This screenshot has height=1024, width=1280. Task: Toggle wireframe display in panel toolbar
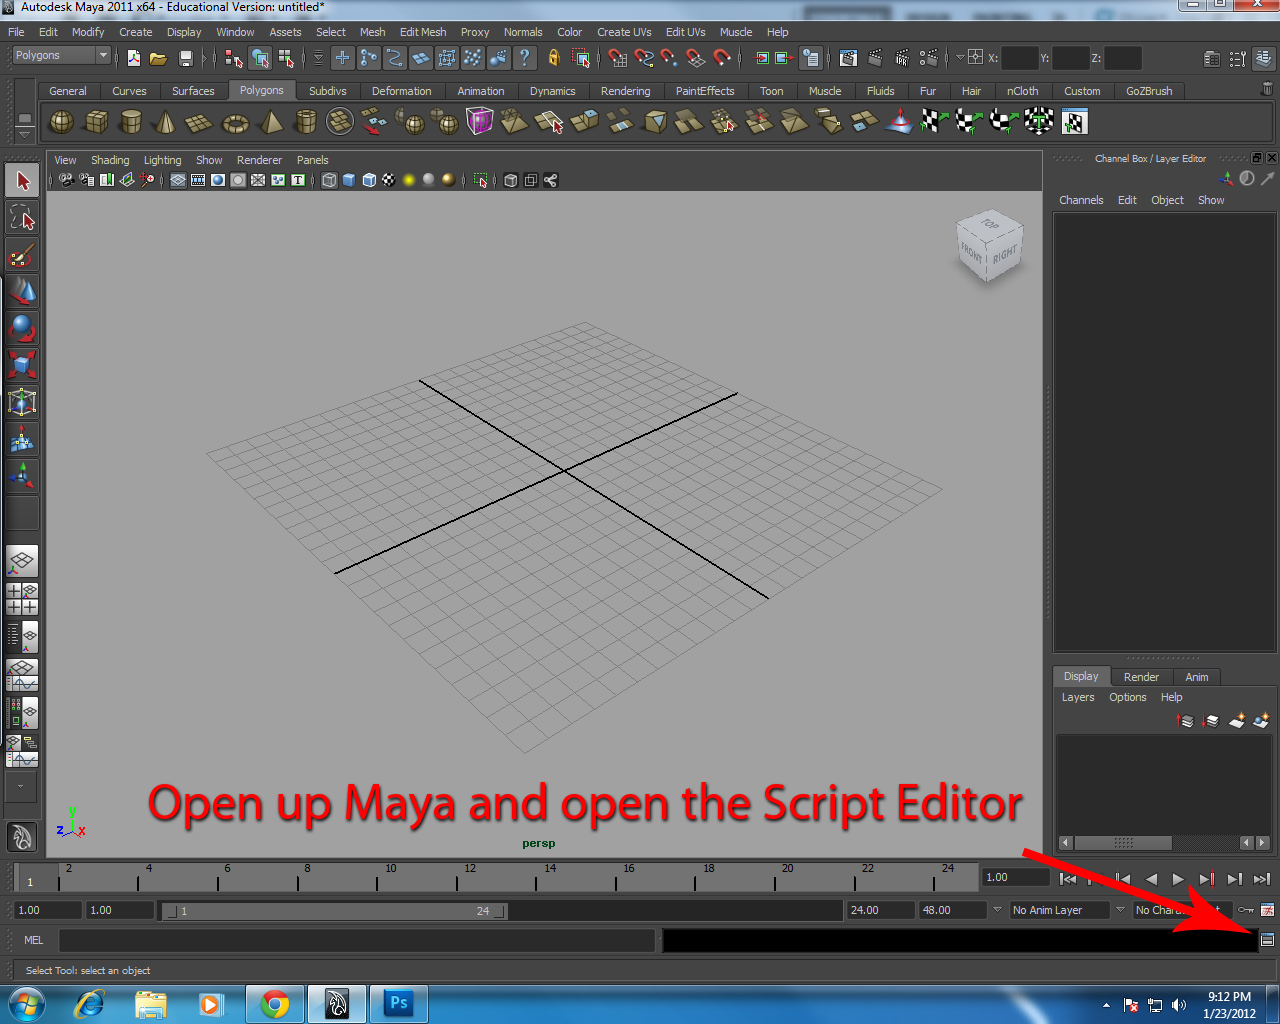point(329,180)
